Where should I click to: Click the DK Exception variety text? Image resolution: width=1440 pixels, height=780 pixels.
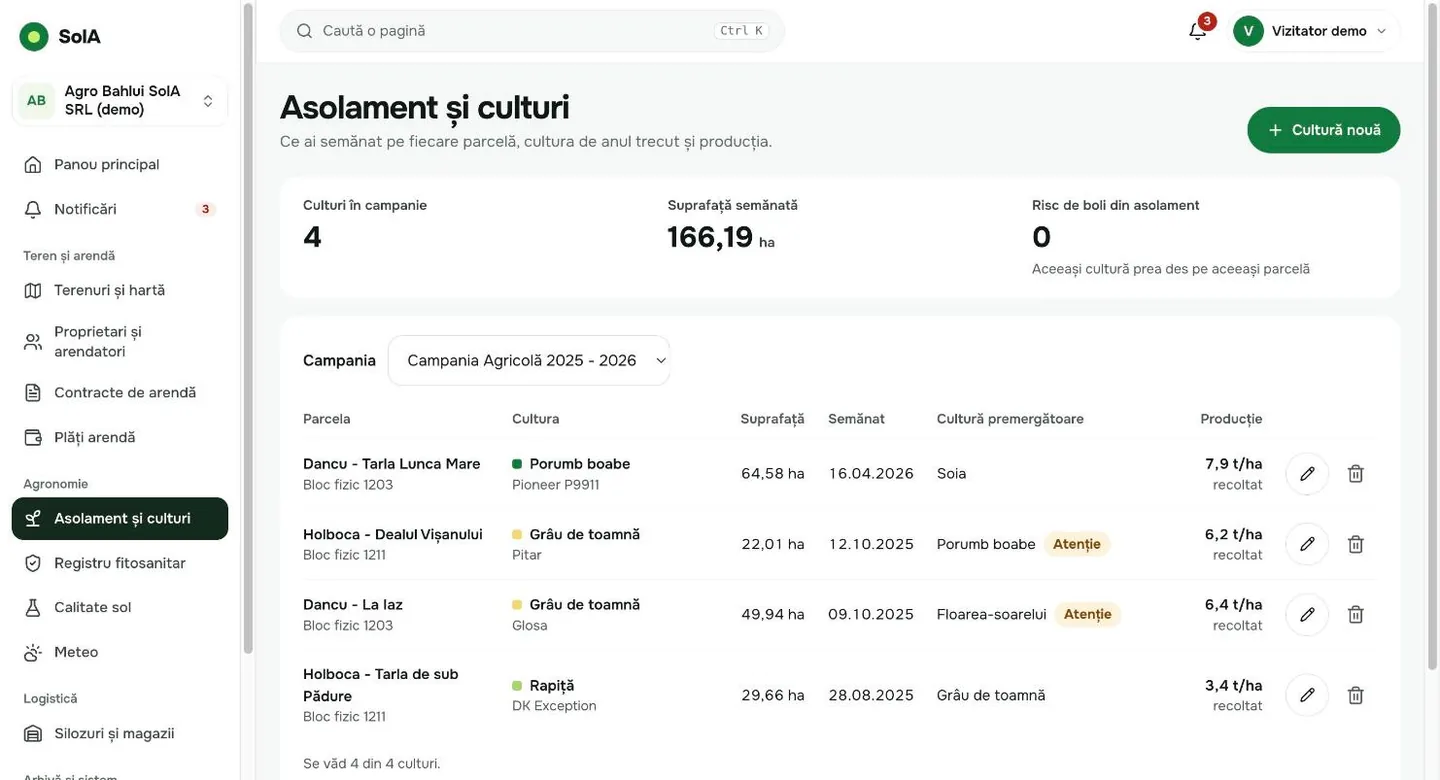[x=554, y=706]
